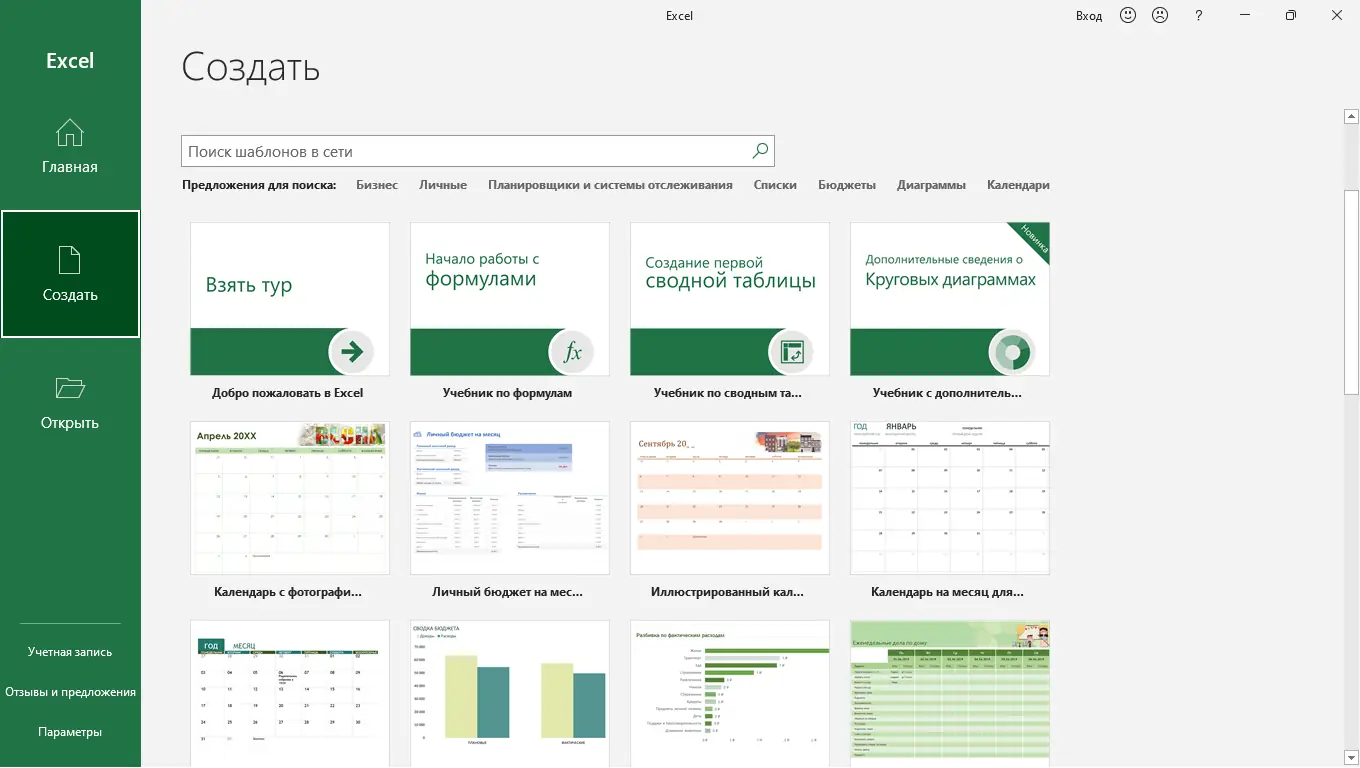
Task: Select the Сводка бюджета chart template
Action: click(x=510, y=693)
